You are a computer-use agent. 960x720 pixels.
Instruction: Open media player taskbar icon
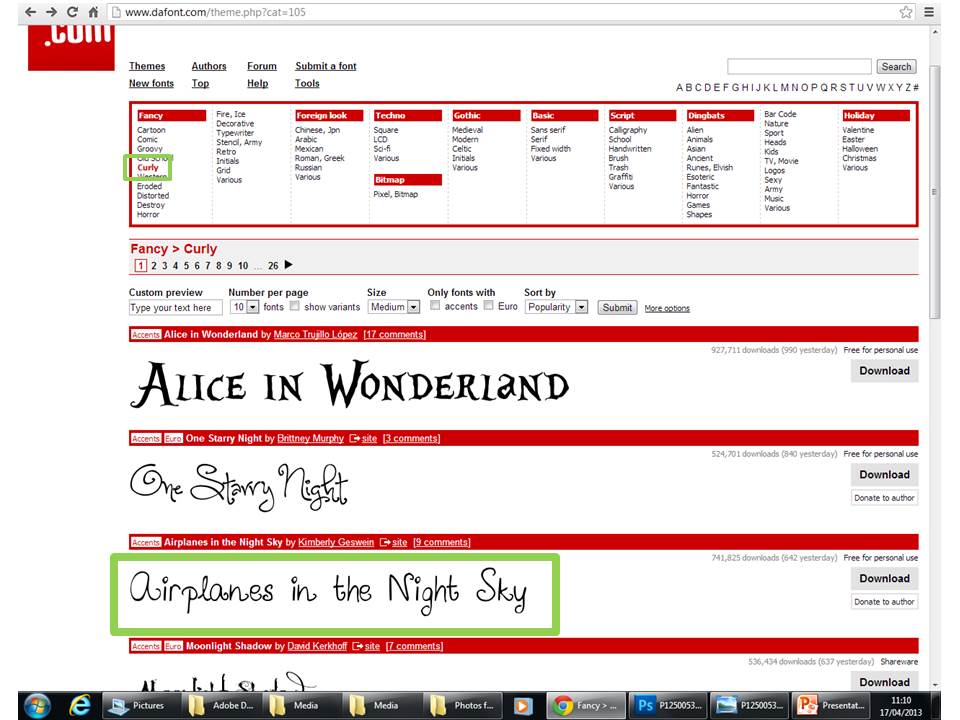[x=522, y=706]
